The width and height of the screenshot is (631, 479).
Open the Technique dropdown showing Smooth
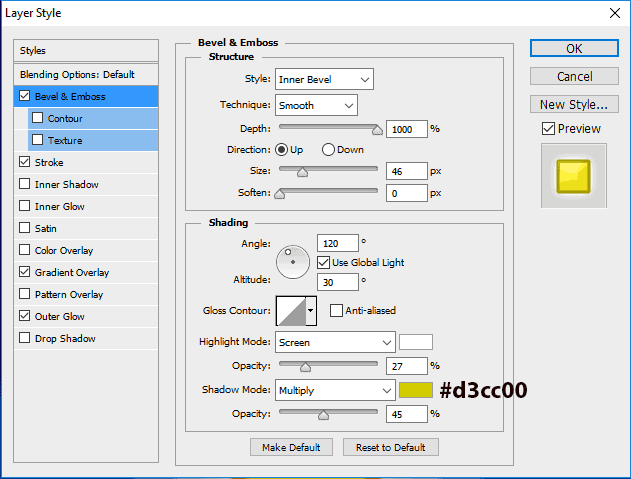coord(317,105)
